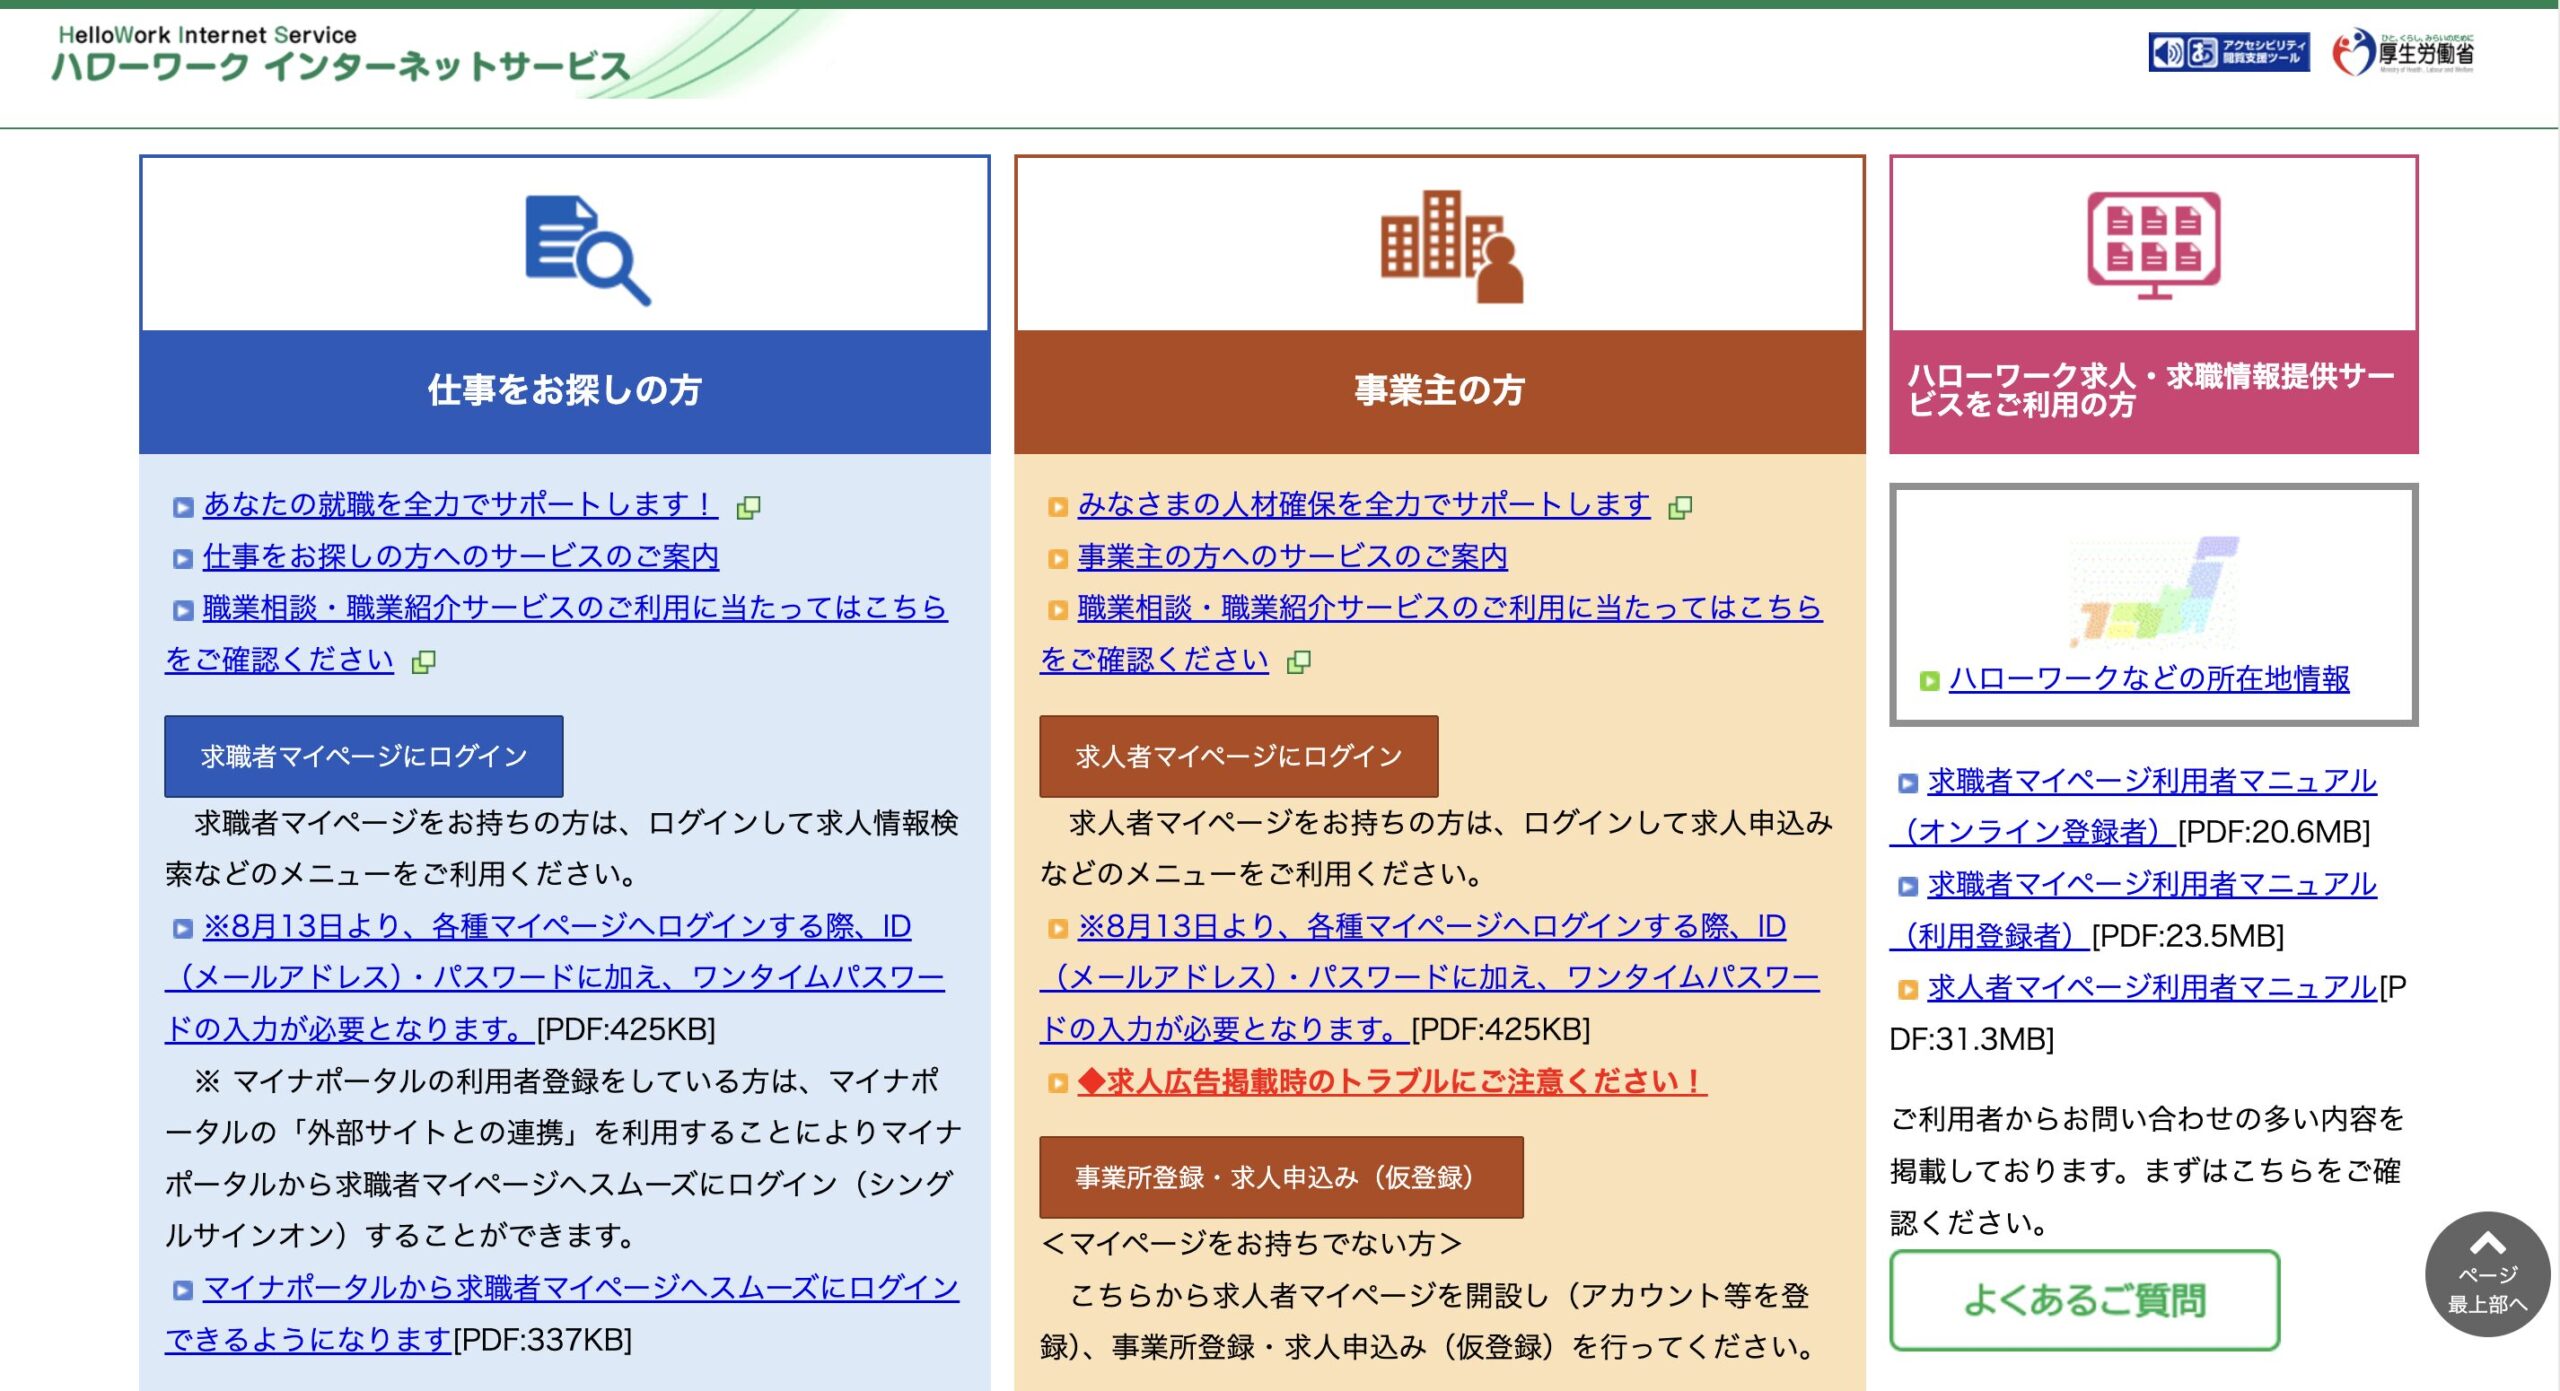Open ハローワーク求人・求職情報提供サービス pink banner
Viewport: 2560px width, 1391px height.
(x=2153, y=391)
